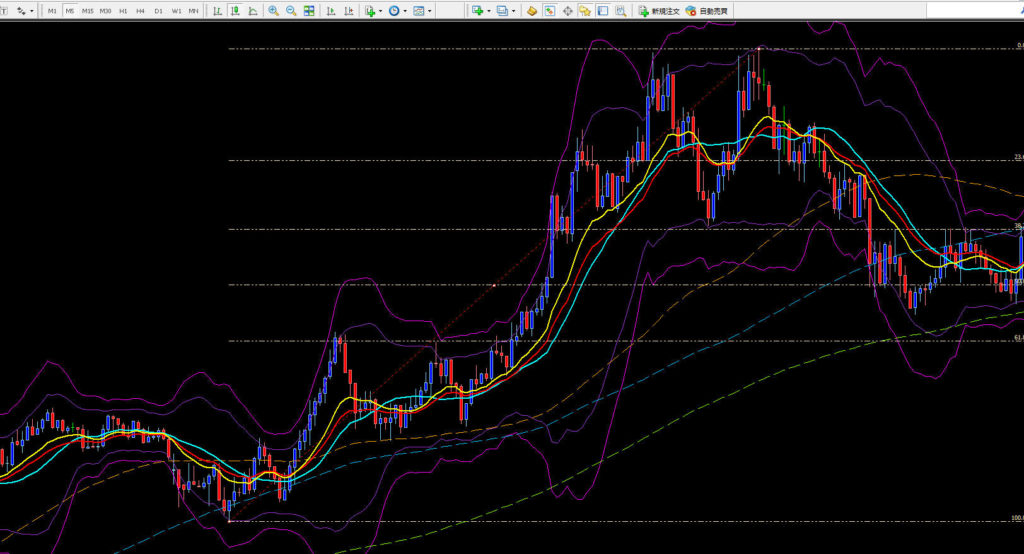Click the 新規注文 new order button
This screenshot has width=1024, height=554.
pos(659,11)
